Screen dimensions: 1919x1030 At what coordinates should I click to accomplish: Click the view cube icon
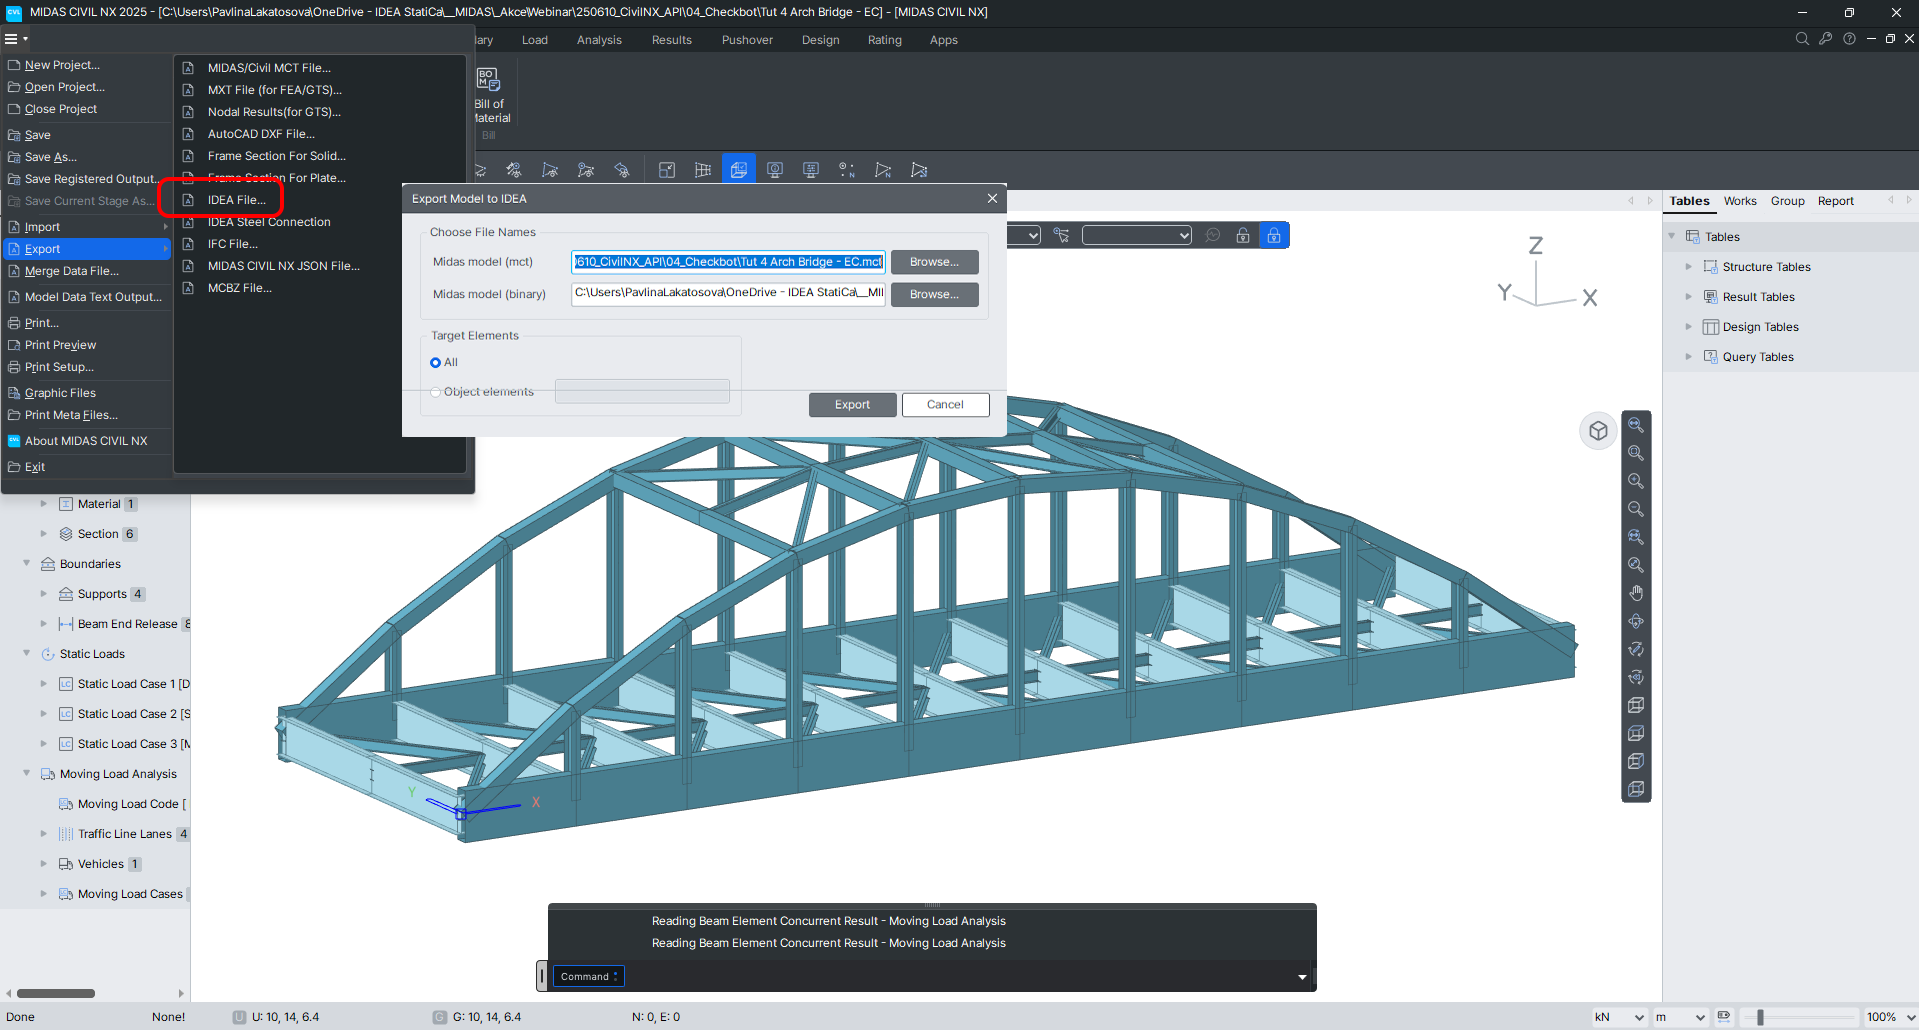tap(1598, 431)
